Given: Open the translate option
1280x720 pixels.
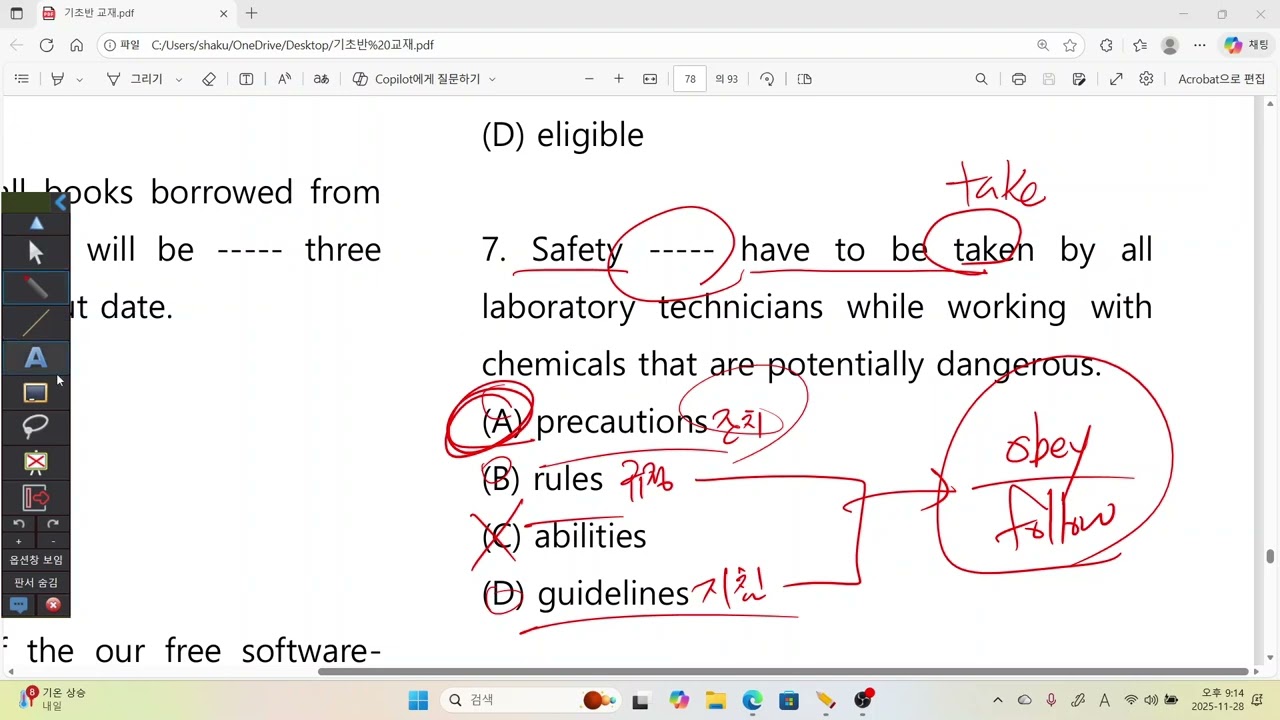Looking at the screenshot, I should 321,79.
